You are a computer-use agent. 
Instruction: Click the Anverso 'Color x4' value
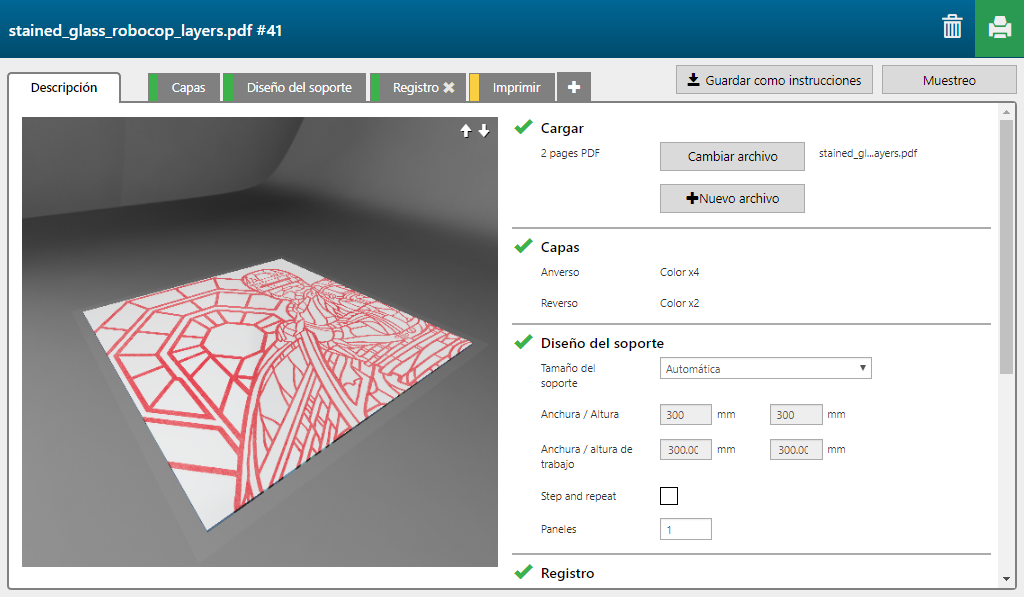pyautogui.click(x=679, y=272)
